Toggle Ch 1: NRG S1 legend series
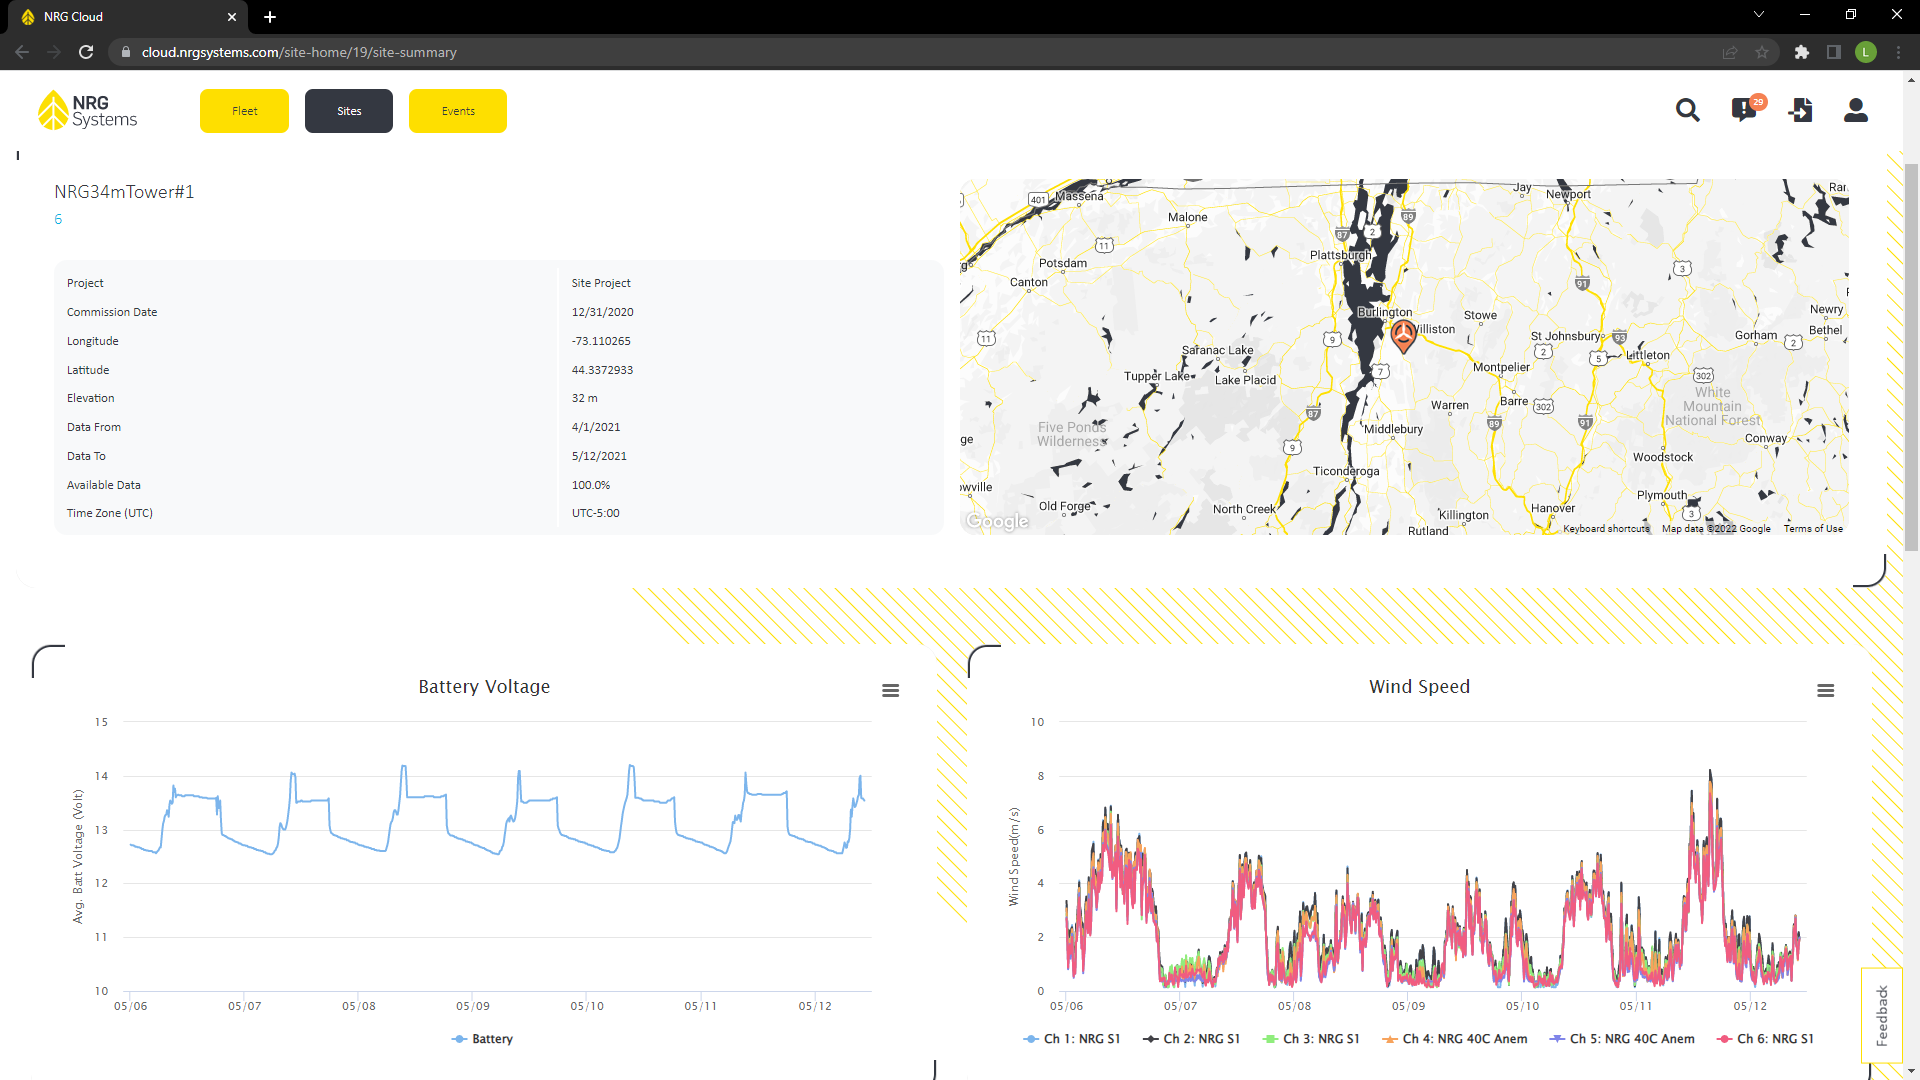Viewport: 1920px width, 1080px height. point(1072,1039)
